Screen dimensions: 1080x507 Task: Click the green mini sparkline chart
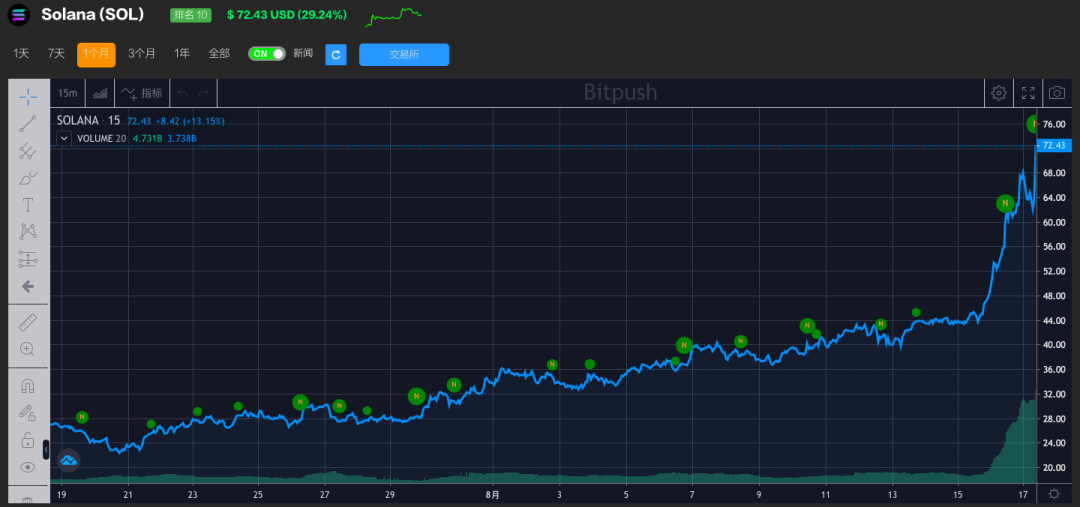[x=393, y=17]
